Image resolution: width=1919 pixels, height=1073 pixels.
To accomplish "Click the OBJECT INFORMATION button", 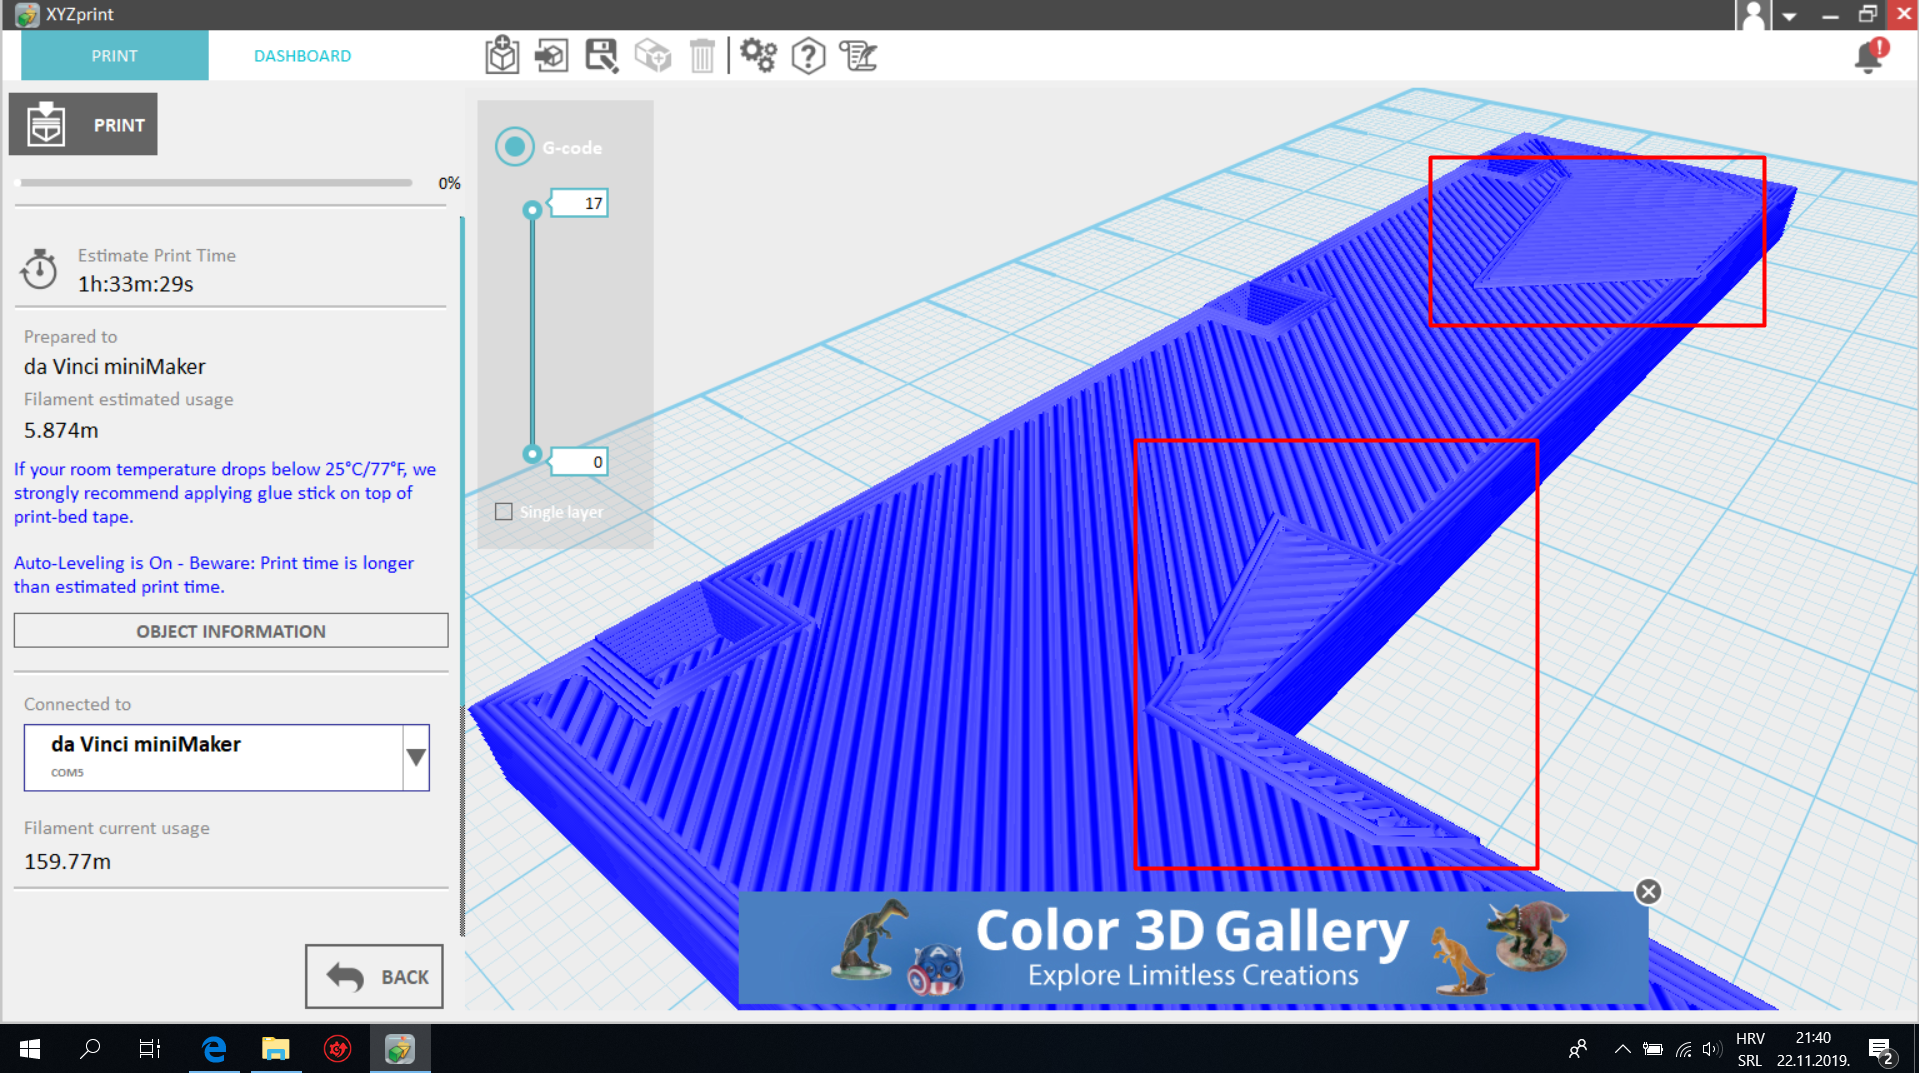I will click(231, 631).
